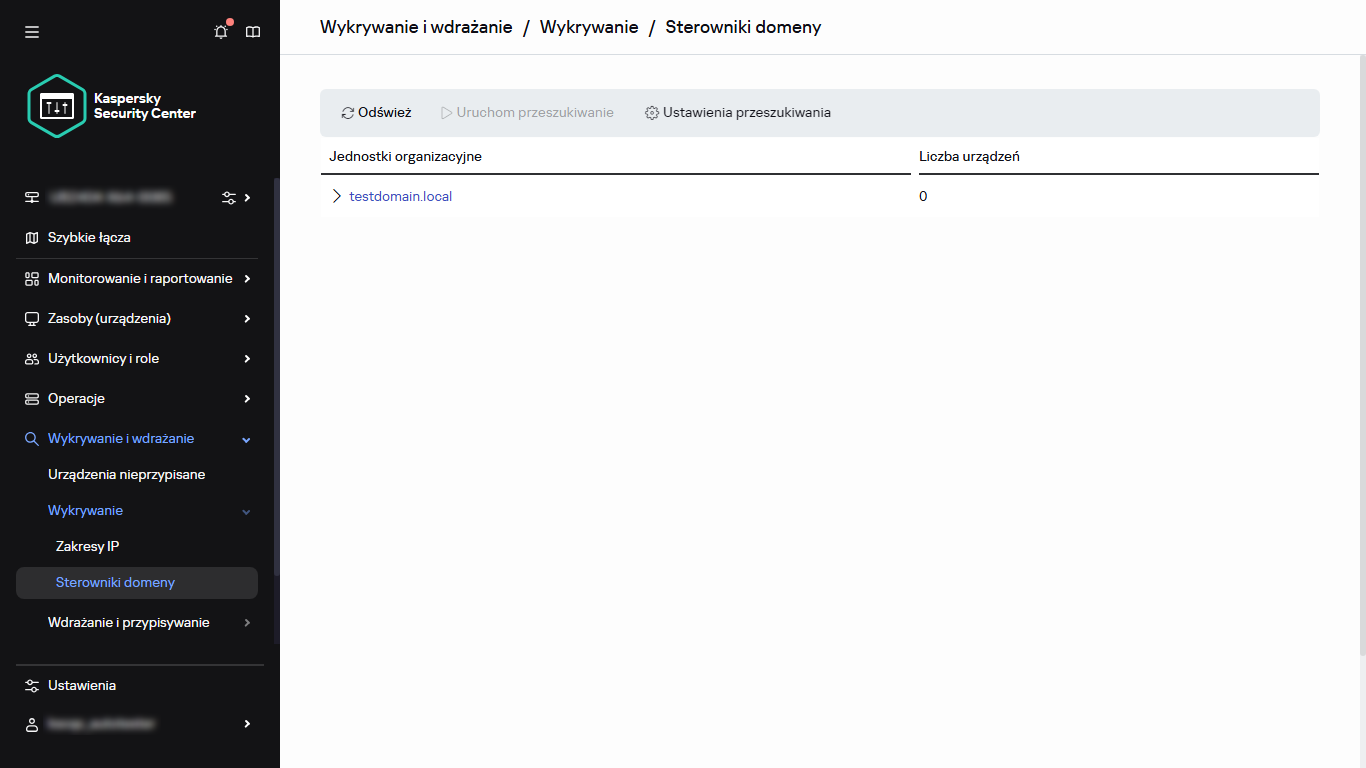Open the hamburger navigation menu
The height and width of the screenshot is (768, 1366).
tap(31, 31)
